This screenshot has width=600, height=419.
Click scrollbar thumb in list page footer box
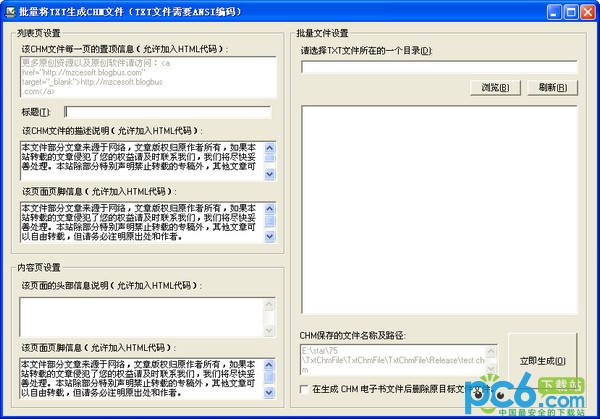tap(270, 221)
